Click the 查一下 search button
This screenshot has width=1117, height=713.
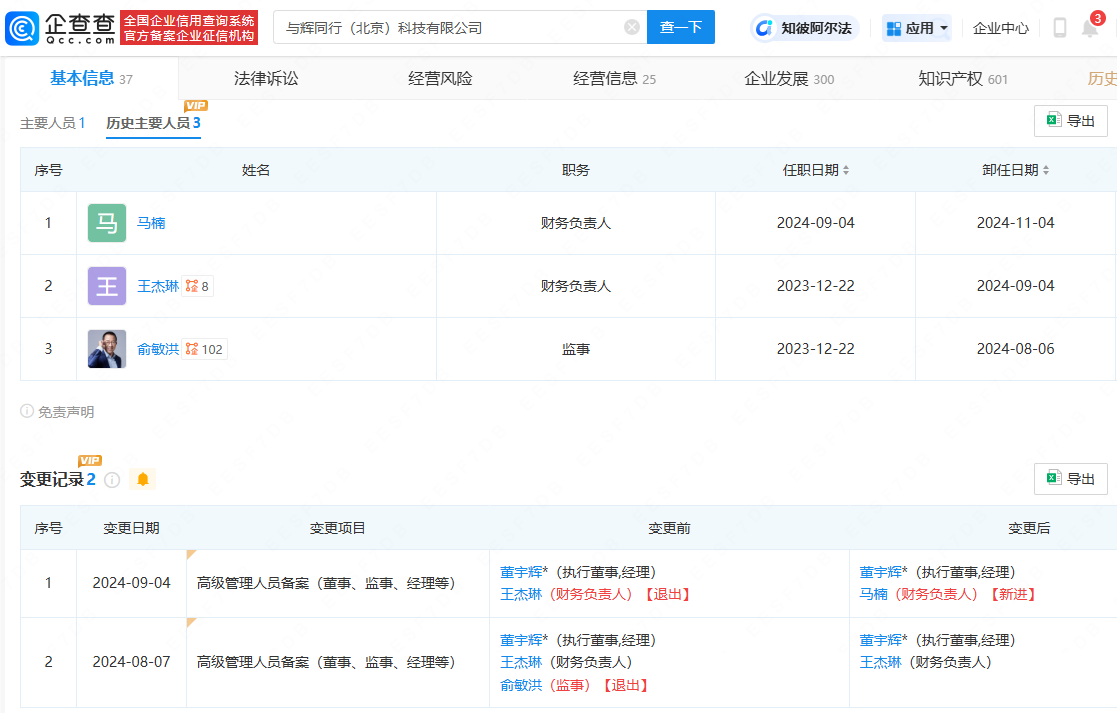click(x=680, y=27)
